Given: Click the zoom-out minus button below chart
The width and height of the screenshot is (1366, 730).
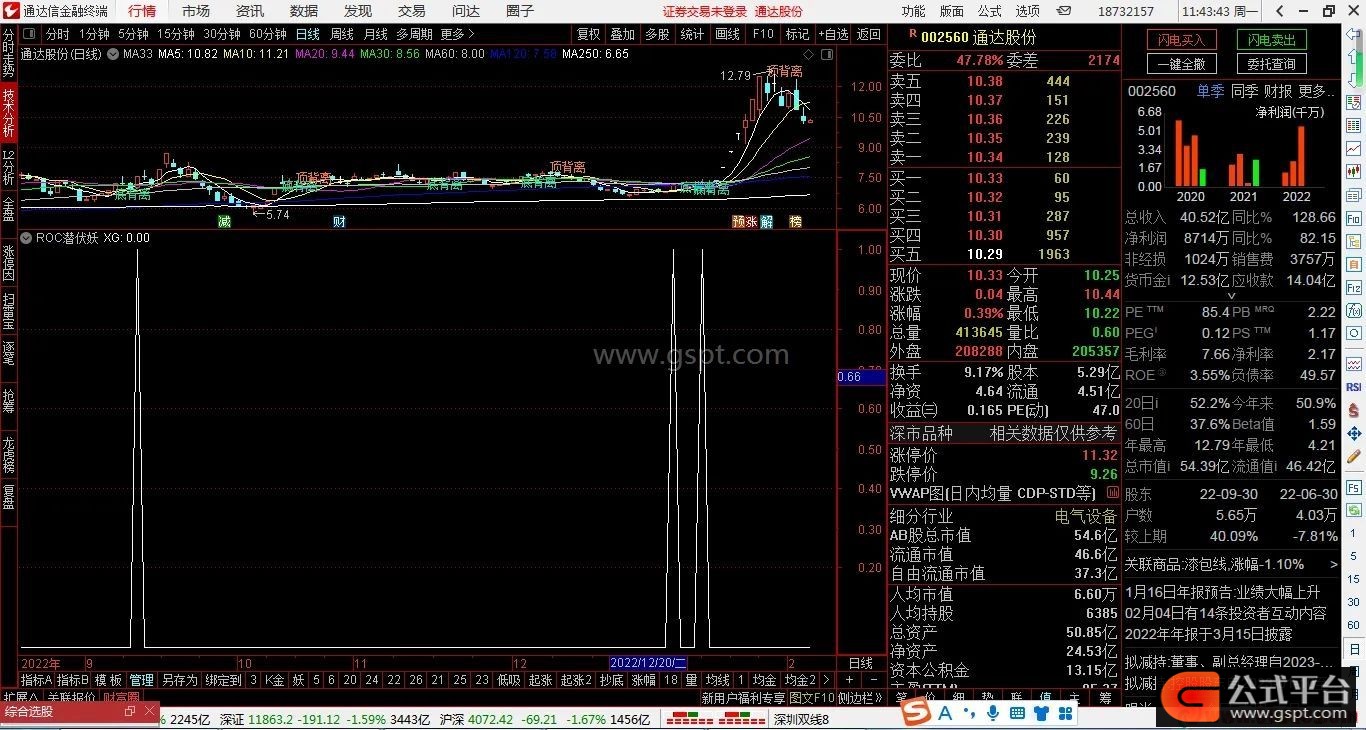Looking at the screenshot, I should [873, 680].
